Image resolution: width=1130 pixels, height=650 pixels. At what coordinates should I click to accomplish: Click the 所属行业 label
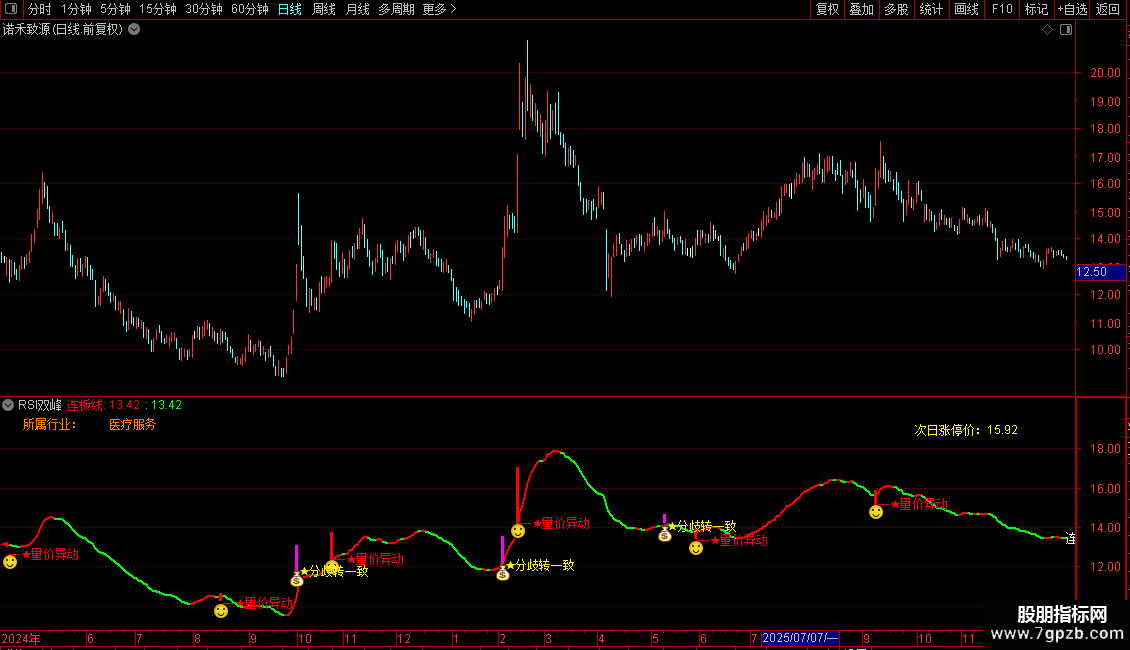49,424
